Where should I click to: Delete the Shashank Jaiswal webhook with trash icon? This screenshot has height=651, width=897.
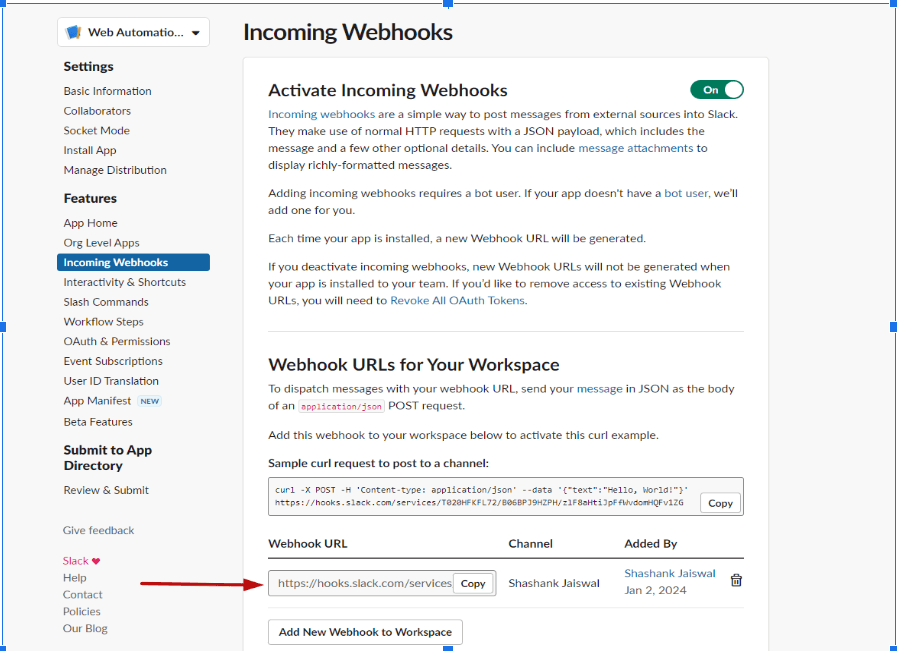(736, 580)
